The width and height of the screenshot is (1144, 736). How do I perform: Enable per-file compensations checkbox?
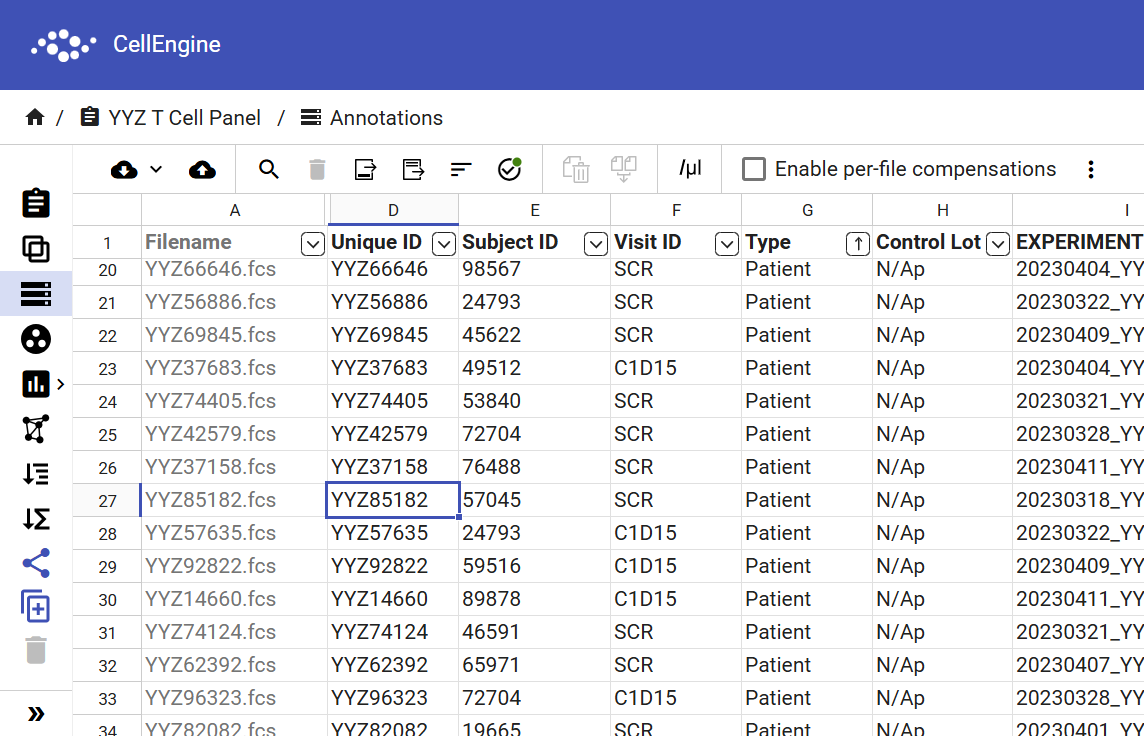754,169
